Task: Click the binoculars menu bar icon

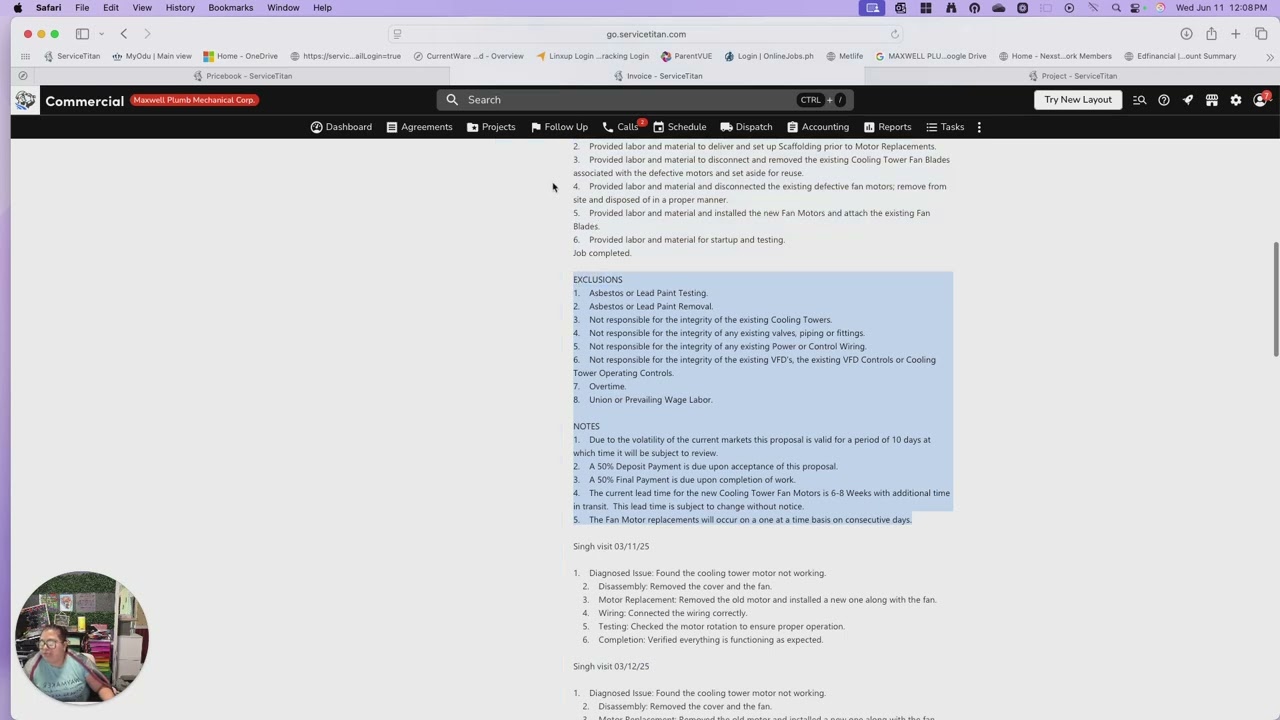Action: (x=949, y=8)
